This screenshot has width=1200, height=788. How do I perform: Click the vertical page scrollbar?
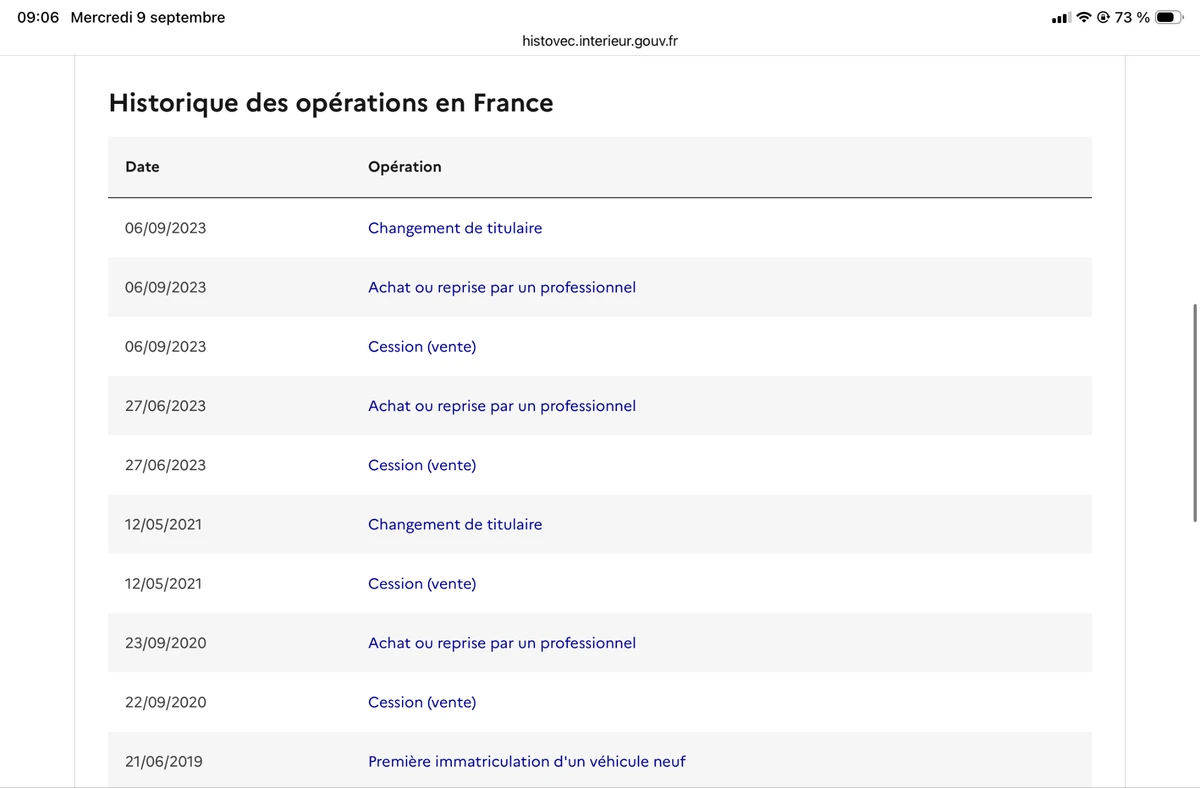[x=1195, y=413]
